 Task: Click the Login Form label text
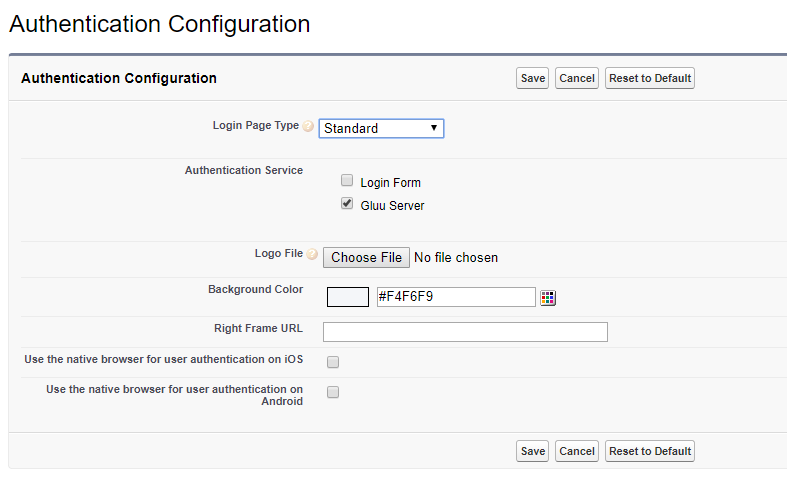390,183
